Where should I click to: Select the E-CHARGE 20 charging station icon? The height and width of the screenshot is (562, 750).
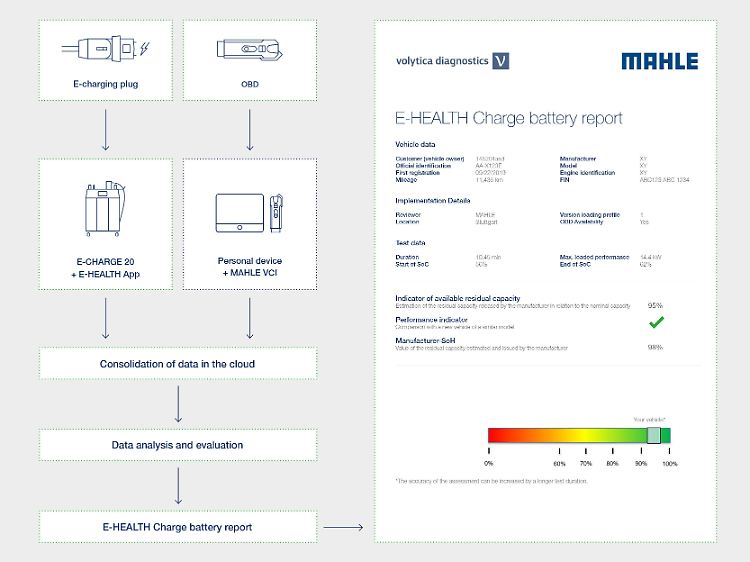pyautogui.click(x=104, y=211)
